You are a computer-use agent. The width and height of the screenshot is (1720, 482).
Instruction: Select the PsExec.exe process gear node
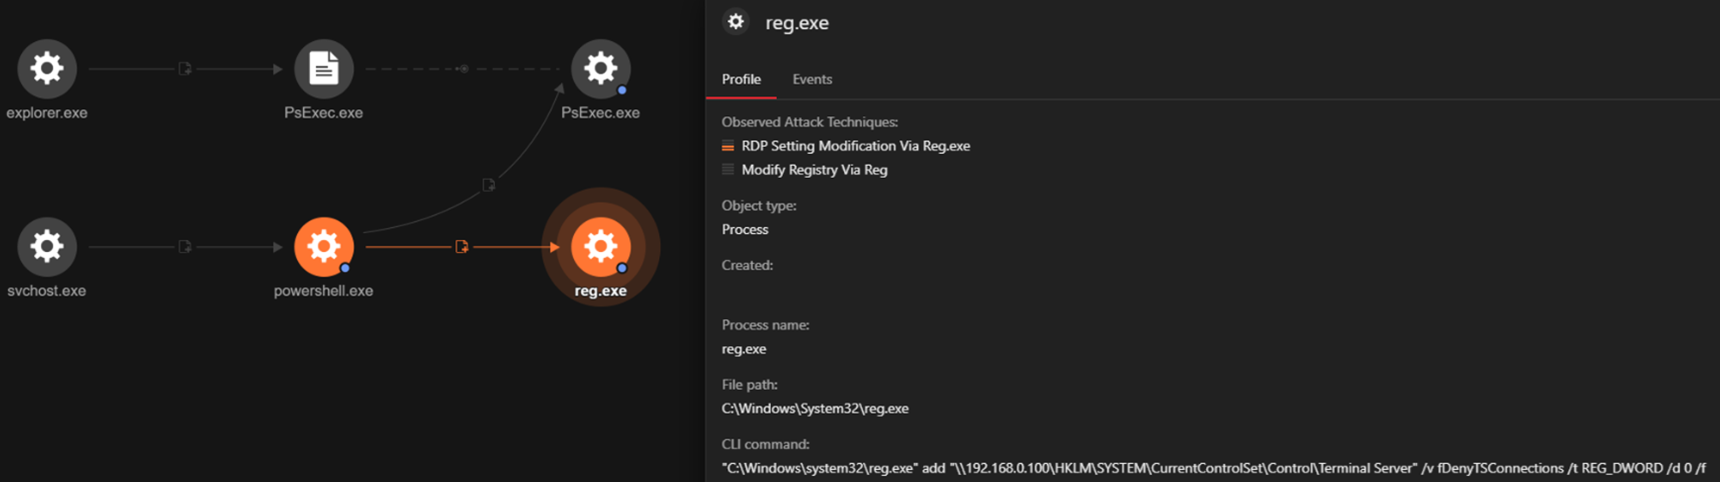click(x=600, y=69)
